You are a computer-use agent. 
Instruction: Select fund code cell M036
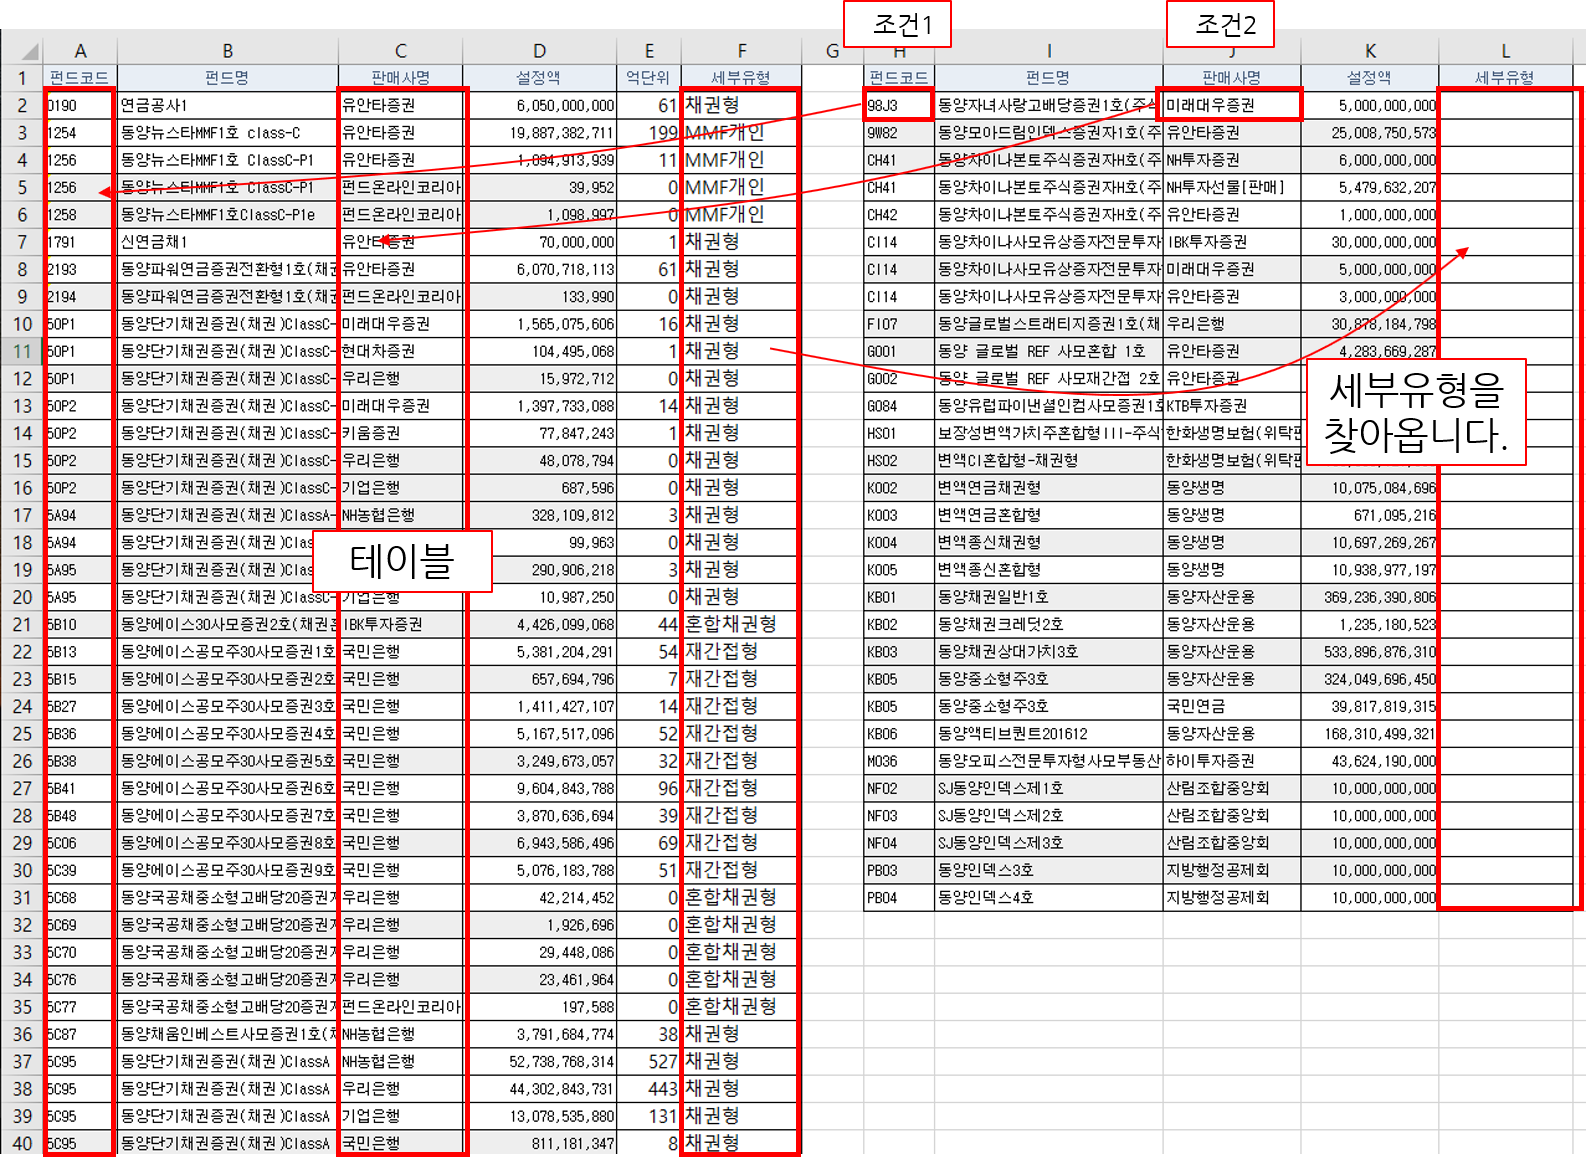[x=899, y=761]
